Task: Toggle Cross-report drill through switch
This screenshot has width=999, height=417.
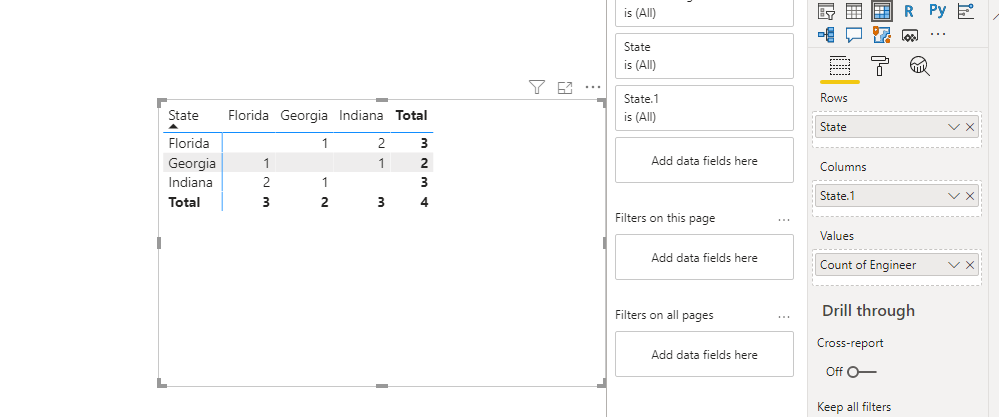Action: click(862, 372)
